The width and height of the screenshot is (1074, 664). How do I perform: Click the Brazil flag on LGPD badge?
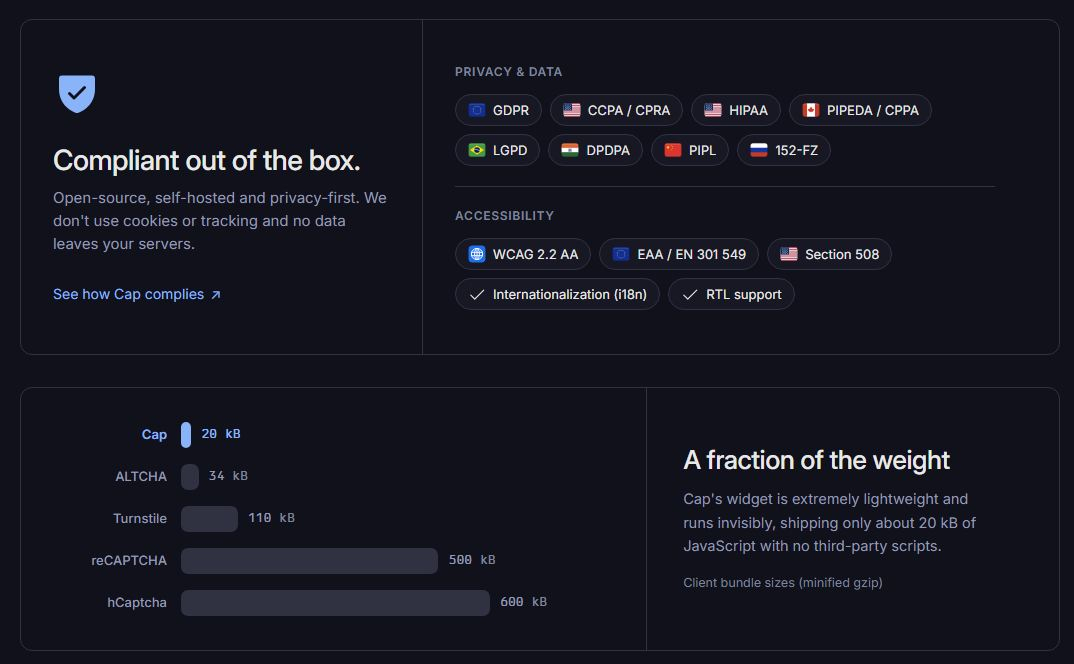(477, 150)
